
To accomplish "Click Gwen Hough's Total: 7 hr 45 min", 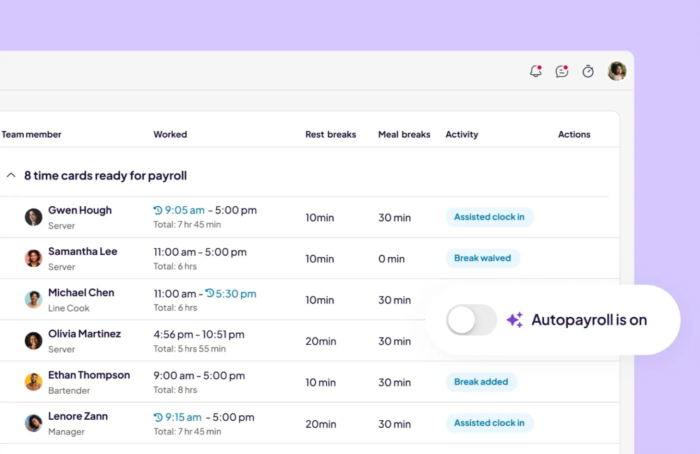I will (187, 225).
